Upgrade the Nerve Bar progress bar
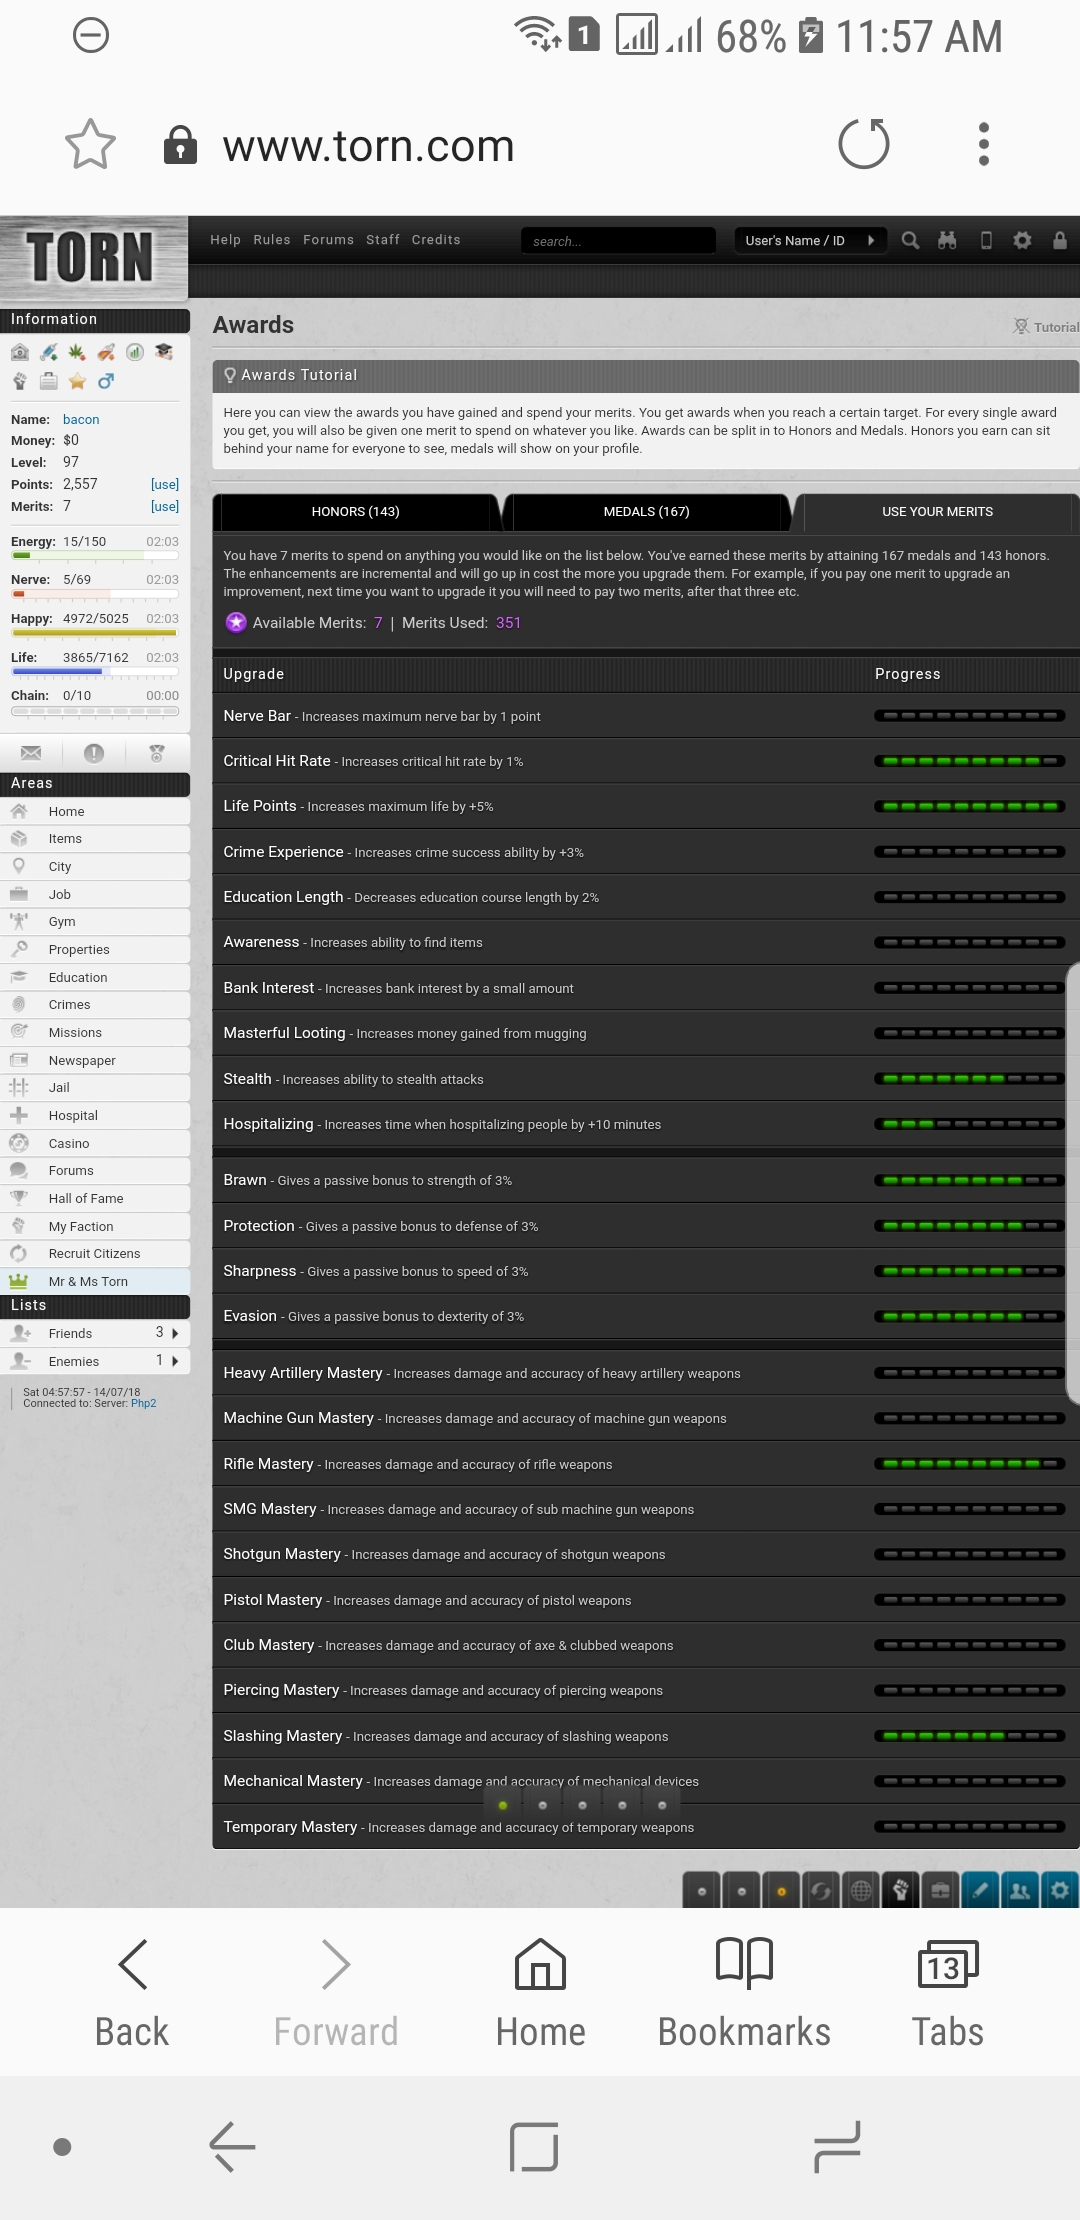The width and height of the screenshot is (1080, 2220). point(969,716)
